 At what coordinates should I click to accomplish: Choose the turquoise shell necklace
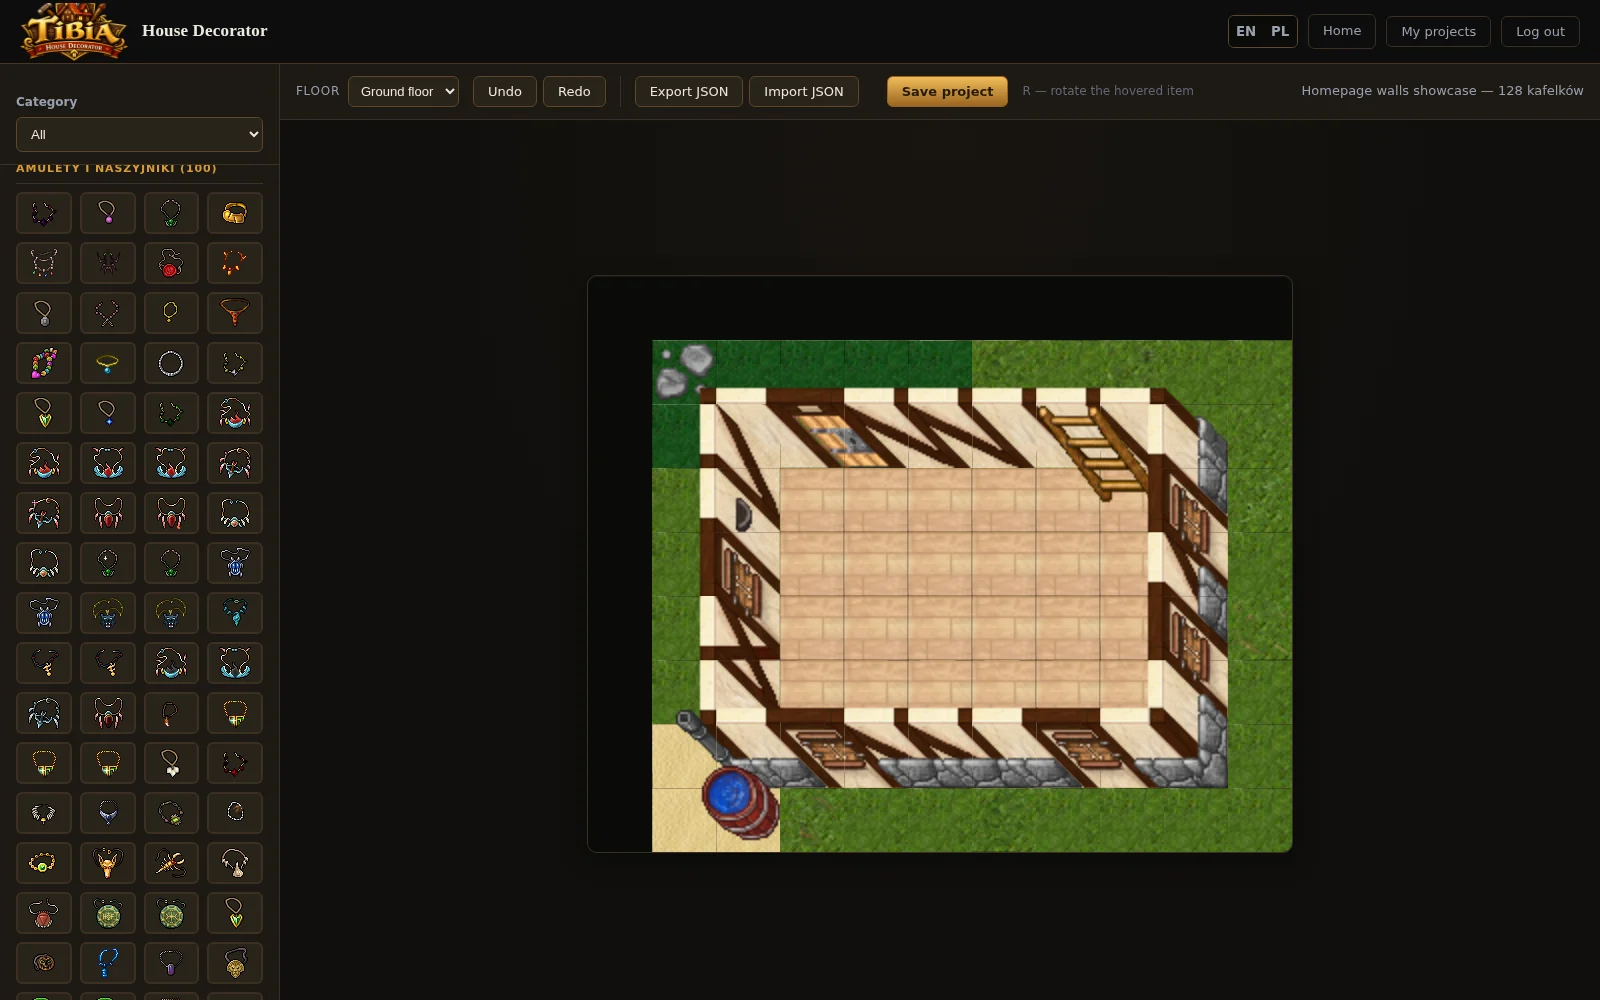point(235,613)
